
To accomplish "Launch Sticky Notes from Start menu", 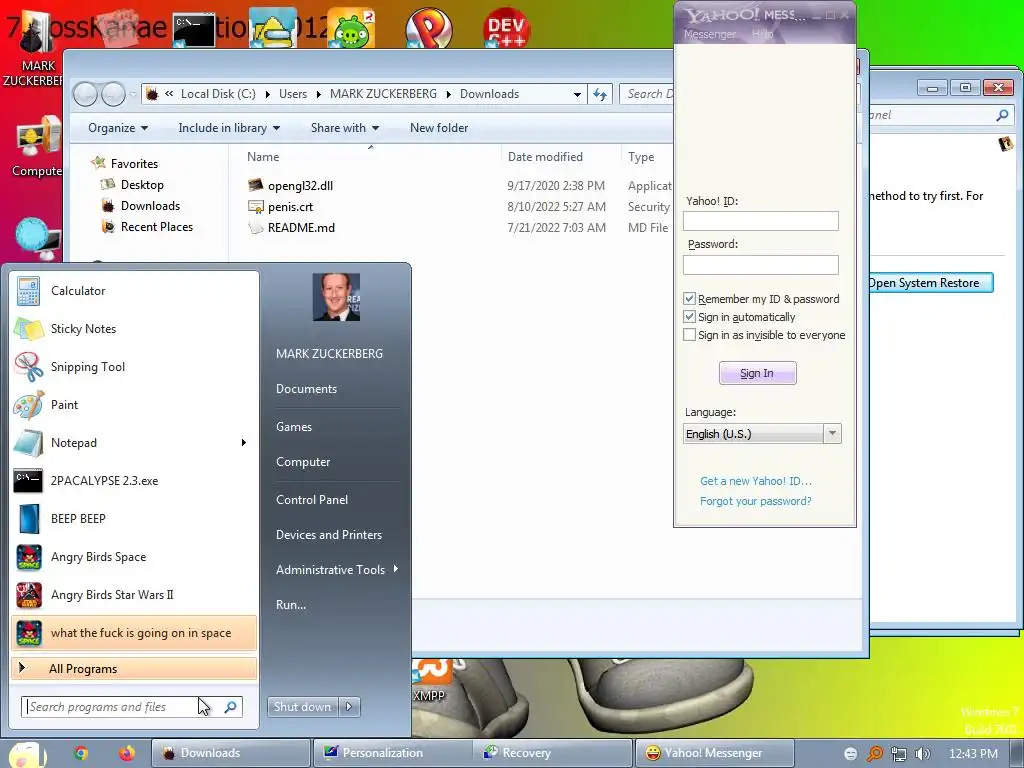I will point(134,329).
